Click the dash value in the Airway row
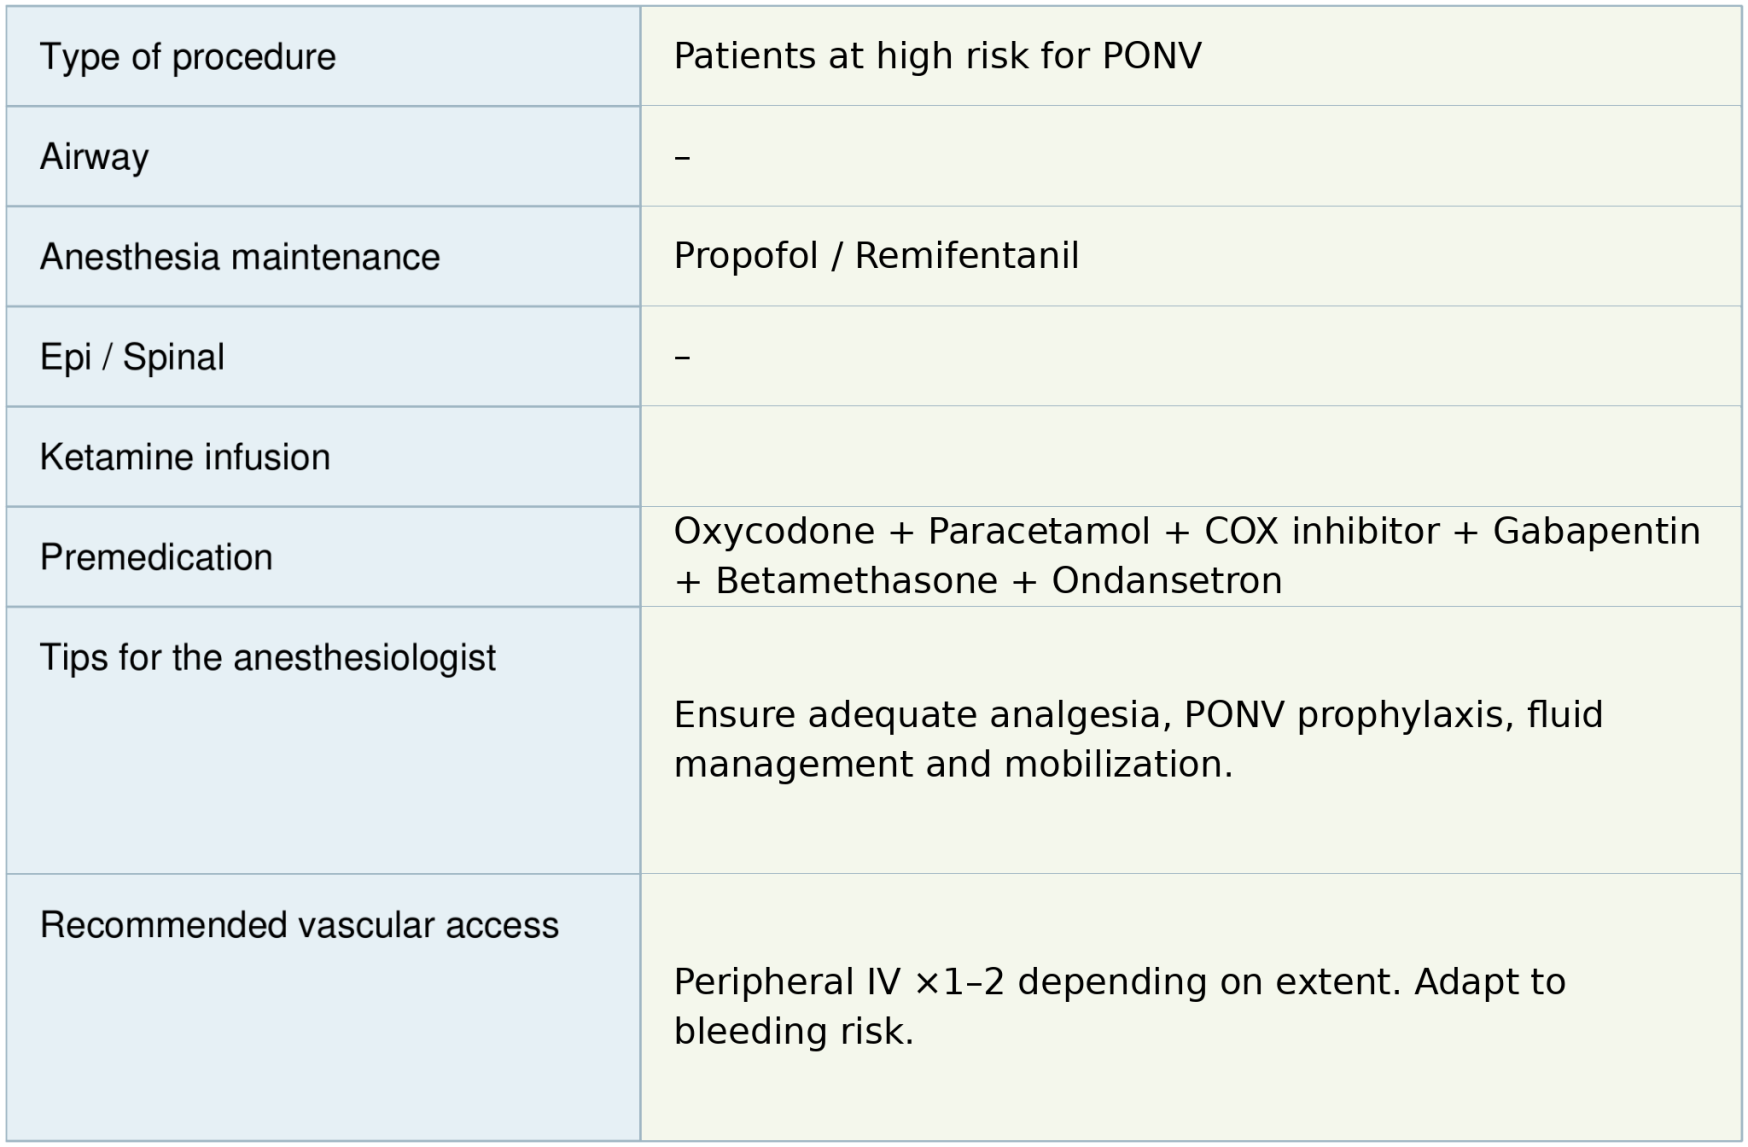 coord(682,157)
